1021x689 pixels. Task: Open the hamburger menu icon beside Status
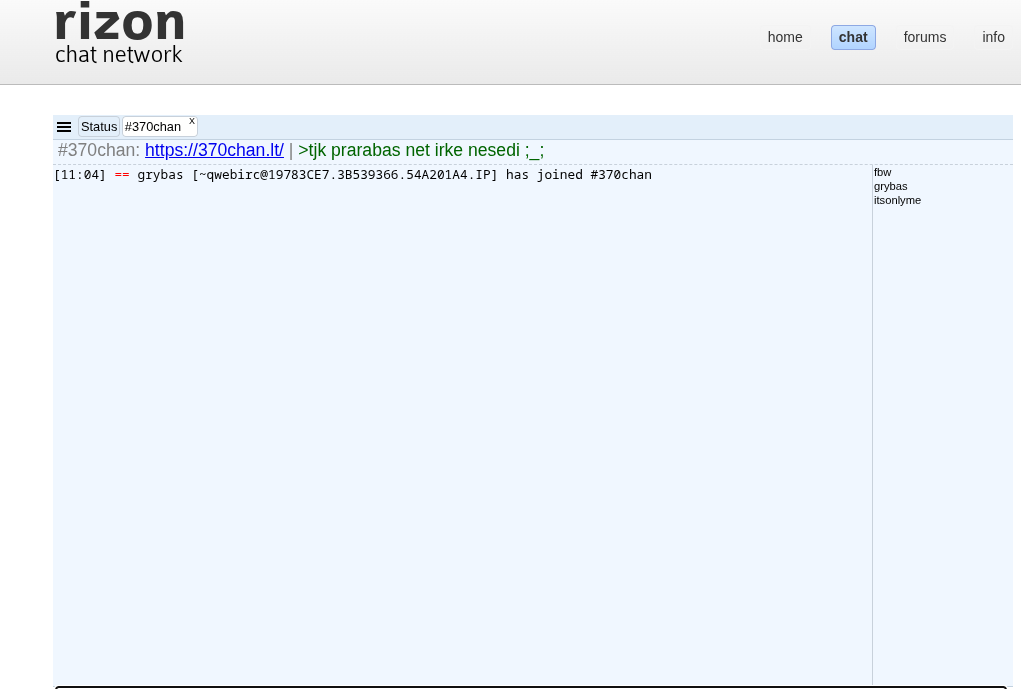pyautogui.click(x=64, y=127)
